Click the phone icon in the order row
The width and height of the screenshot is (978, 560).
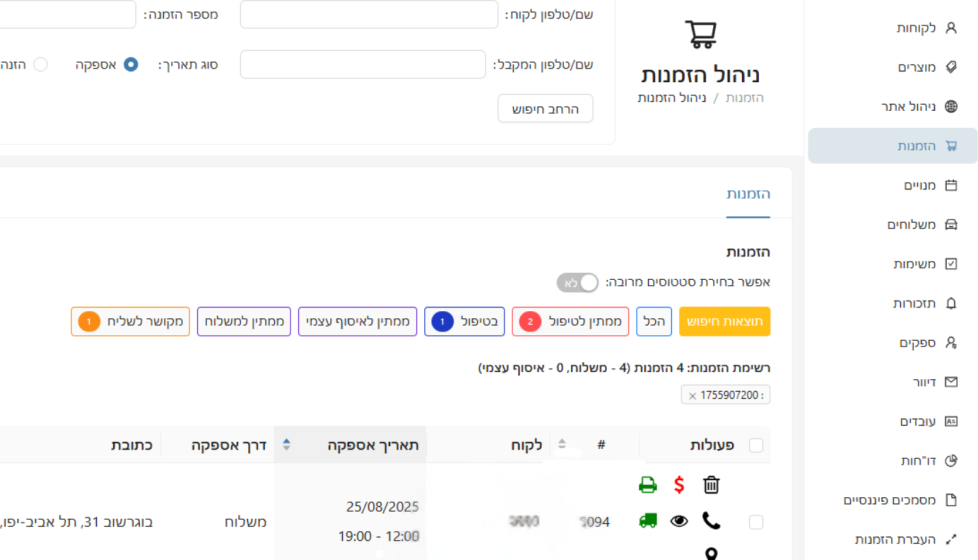711,521
